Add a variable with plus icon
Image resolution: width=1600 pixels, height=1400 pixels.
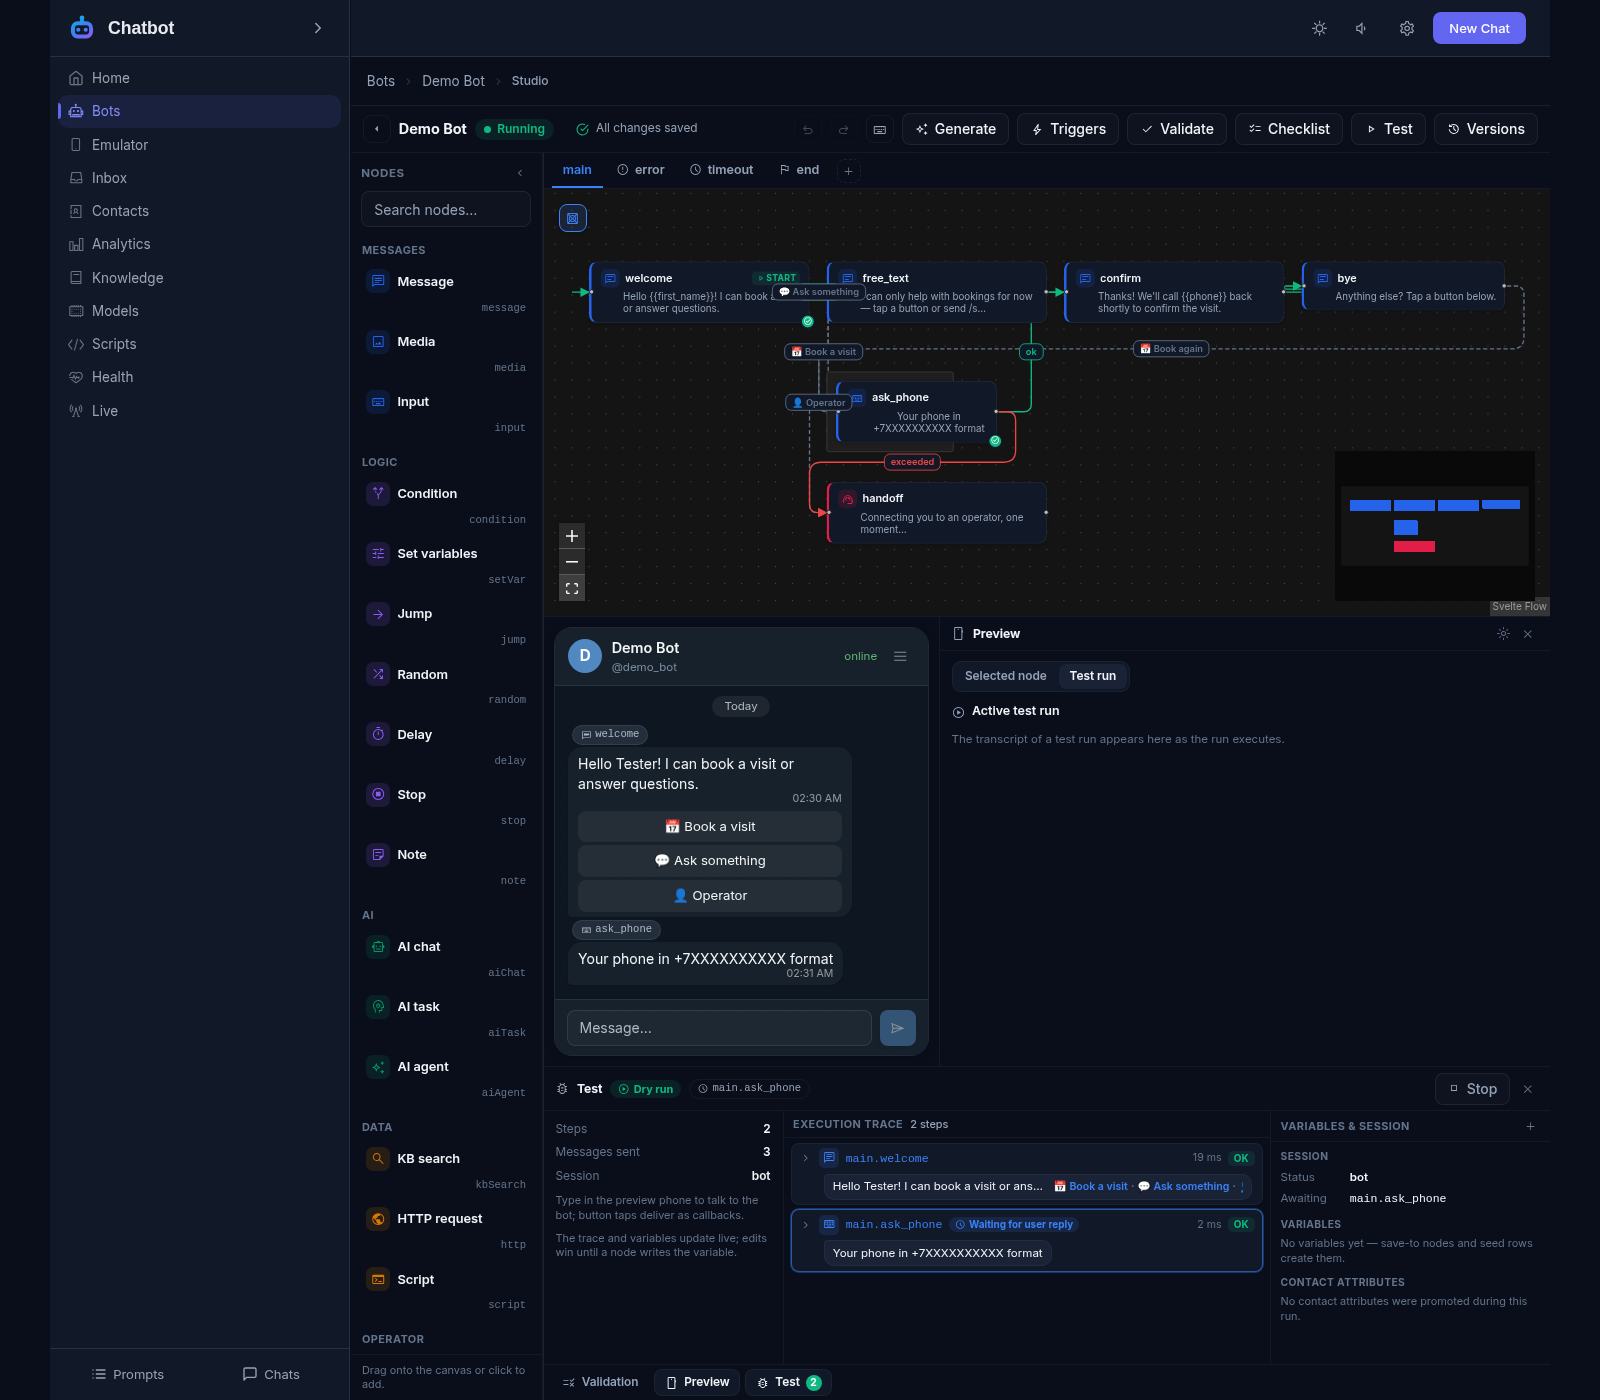tap(1530, 1126)
